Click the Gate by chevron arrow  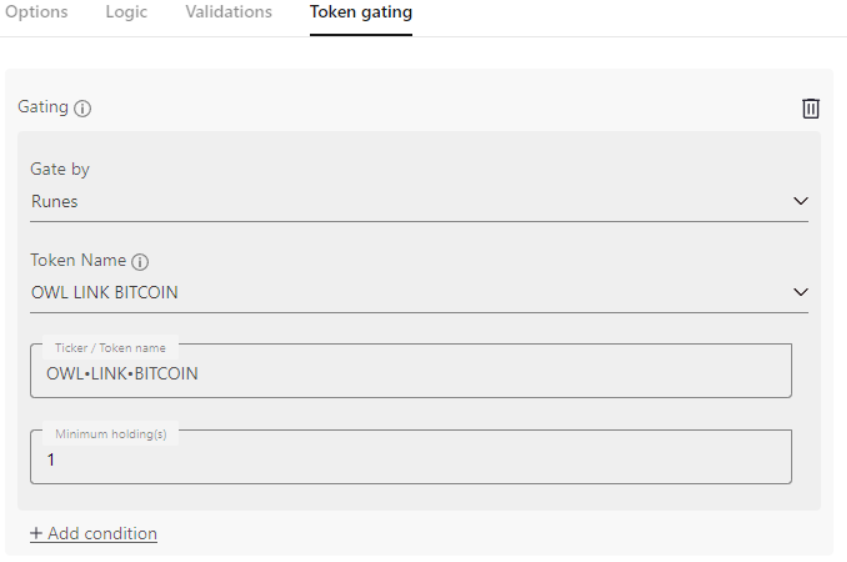800,201
